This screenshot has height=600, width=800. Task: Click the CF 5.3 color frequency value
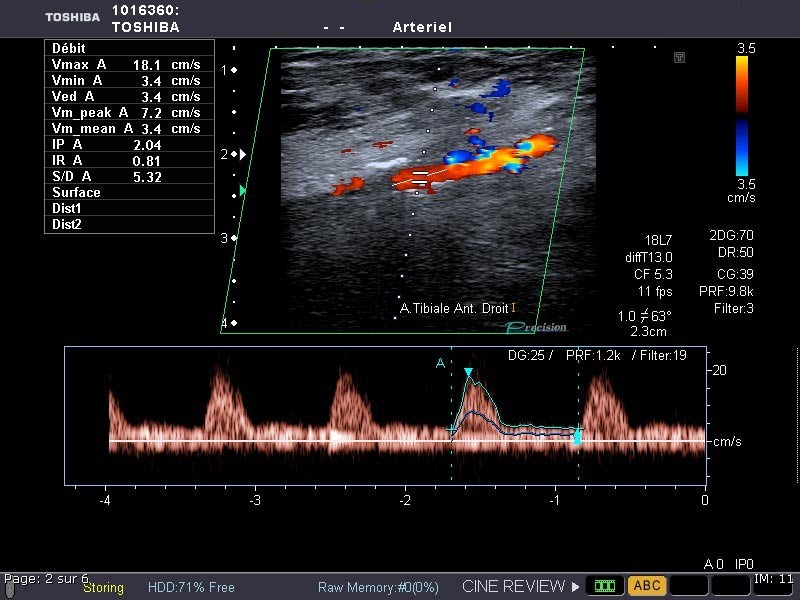click(653, 274)
